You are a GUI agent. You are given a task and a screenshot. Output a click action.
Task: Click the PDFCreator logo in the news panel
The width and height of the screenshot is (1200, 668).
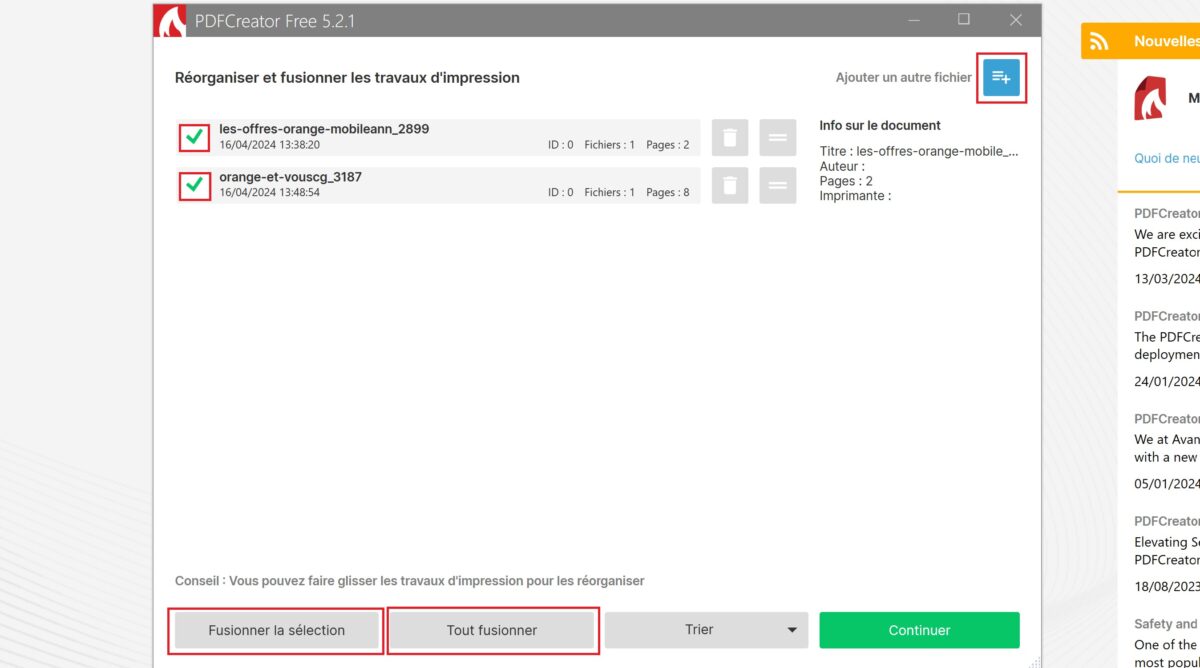(1150, 98)
